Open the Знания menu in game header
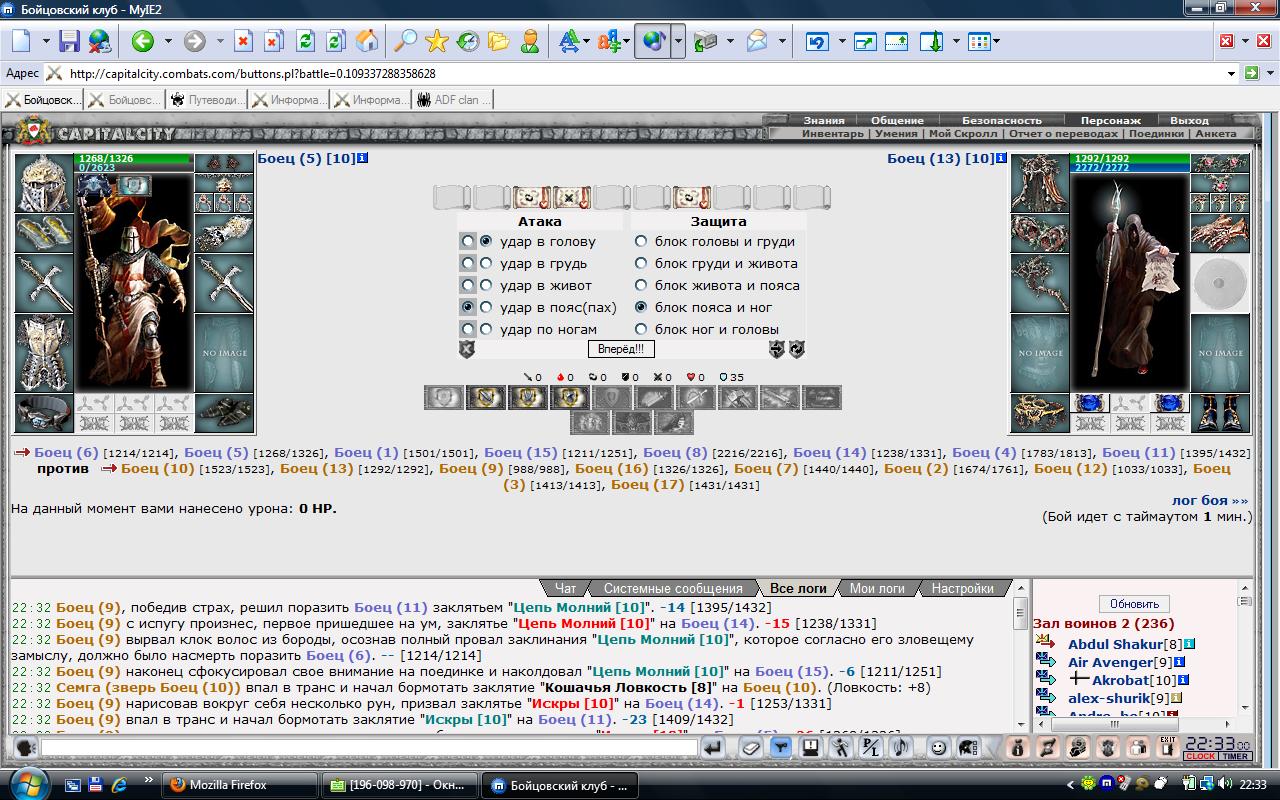The width and height of the screenshot is (1280, 800). tap(823, 120)
